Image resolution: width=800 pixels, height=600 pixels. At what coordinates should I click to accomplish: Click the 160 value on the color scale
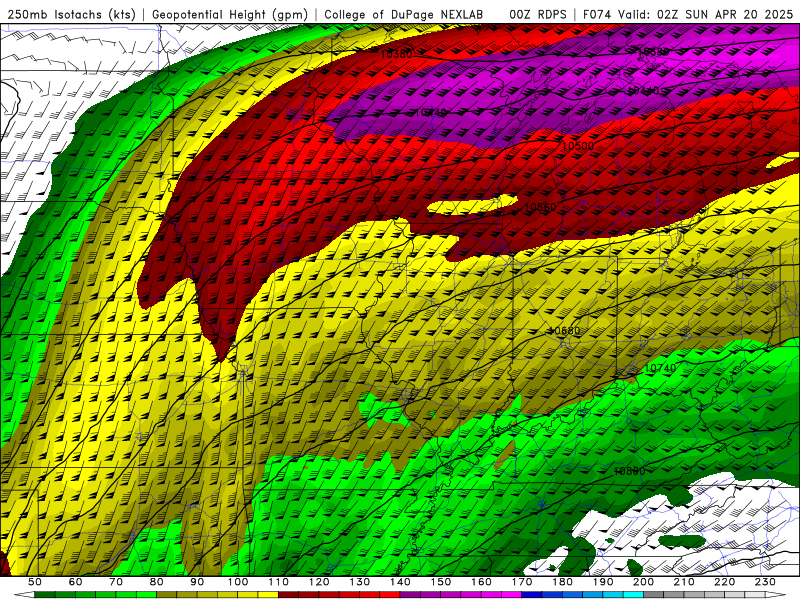click(481, 582)
